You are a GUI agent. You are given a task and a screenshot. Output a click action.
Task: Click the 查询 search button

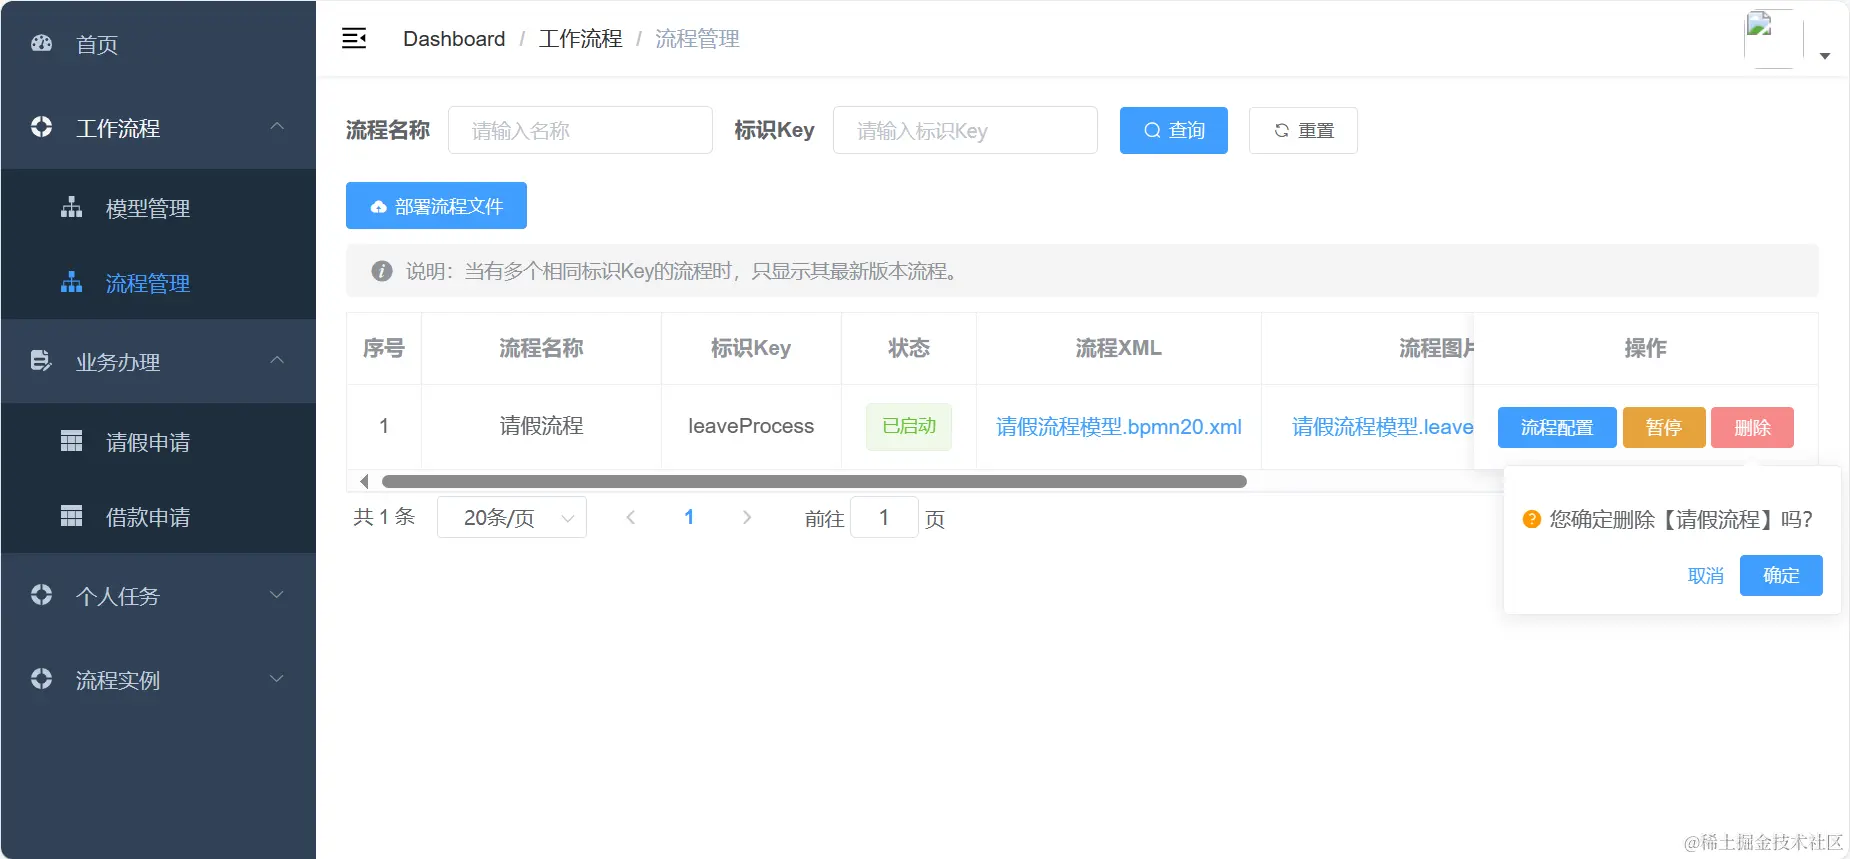1174,130
